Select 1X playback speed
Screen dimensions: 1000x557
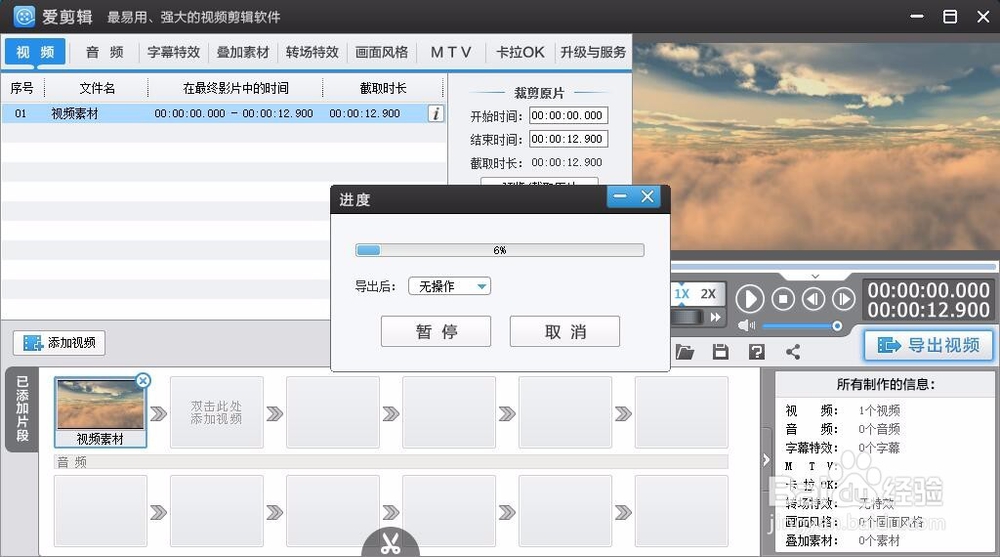click(x=682, y=293)
